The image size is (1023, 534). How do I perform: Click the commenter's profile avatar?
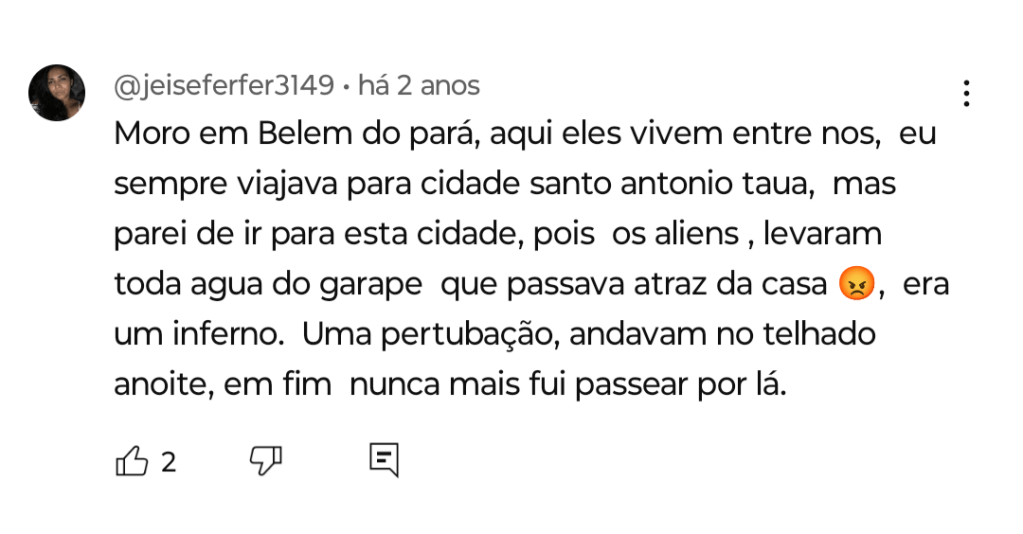pyautogui.click(x=57, y=92)
